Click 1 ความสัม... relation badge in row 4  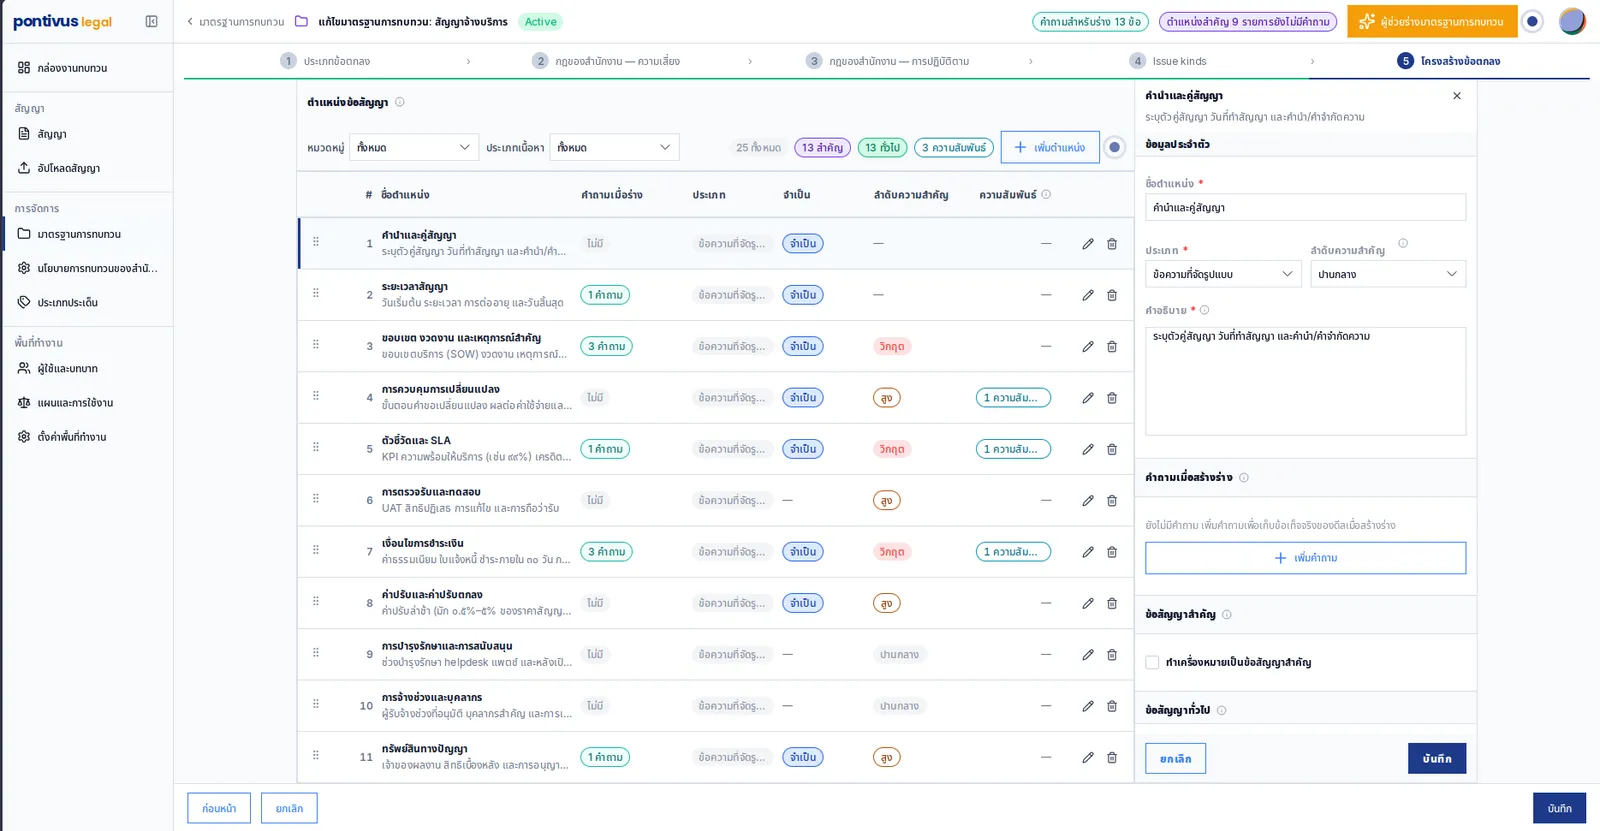(1013, 398)
